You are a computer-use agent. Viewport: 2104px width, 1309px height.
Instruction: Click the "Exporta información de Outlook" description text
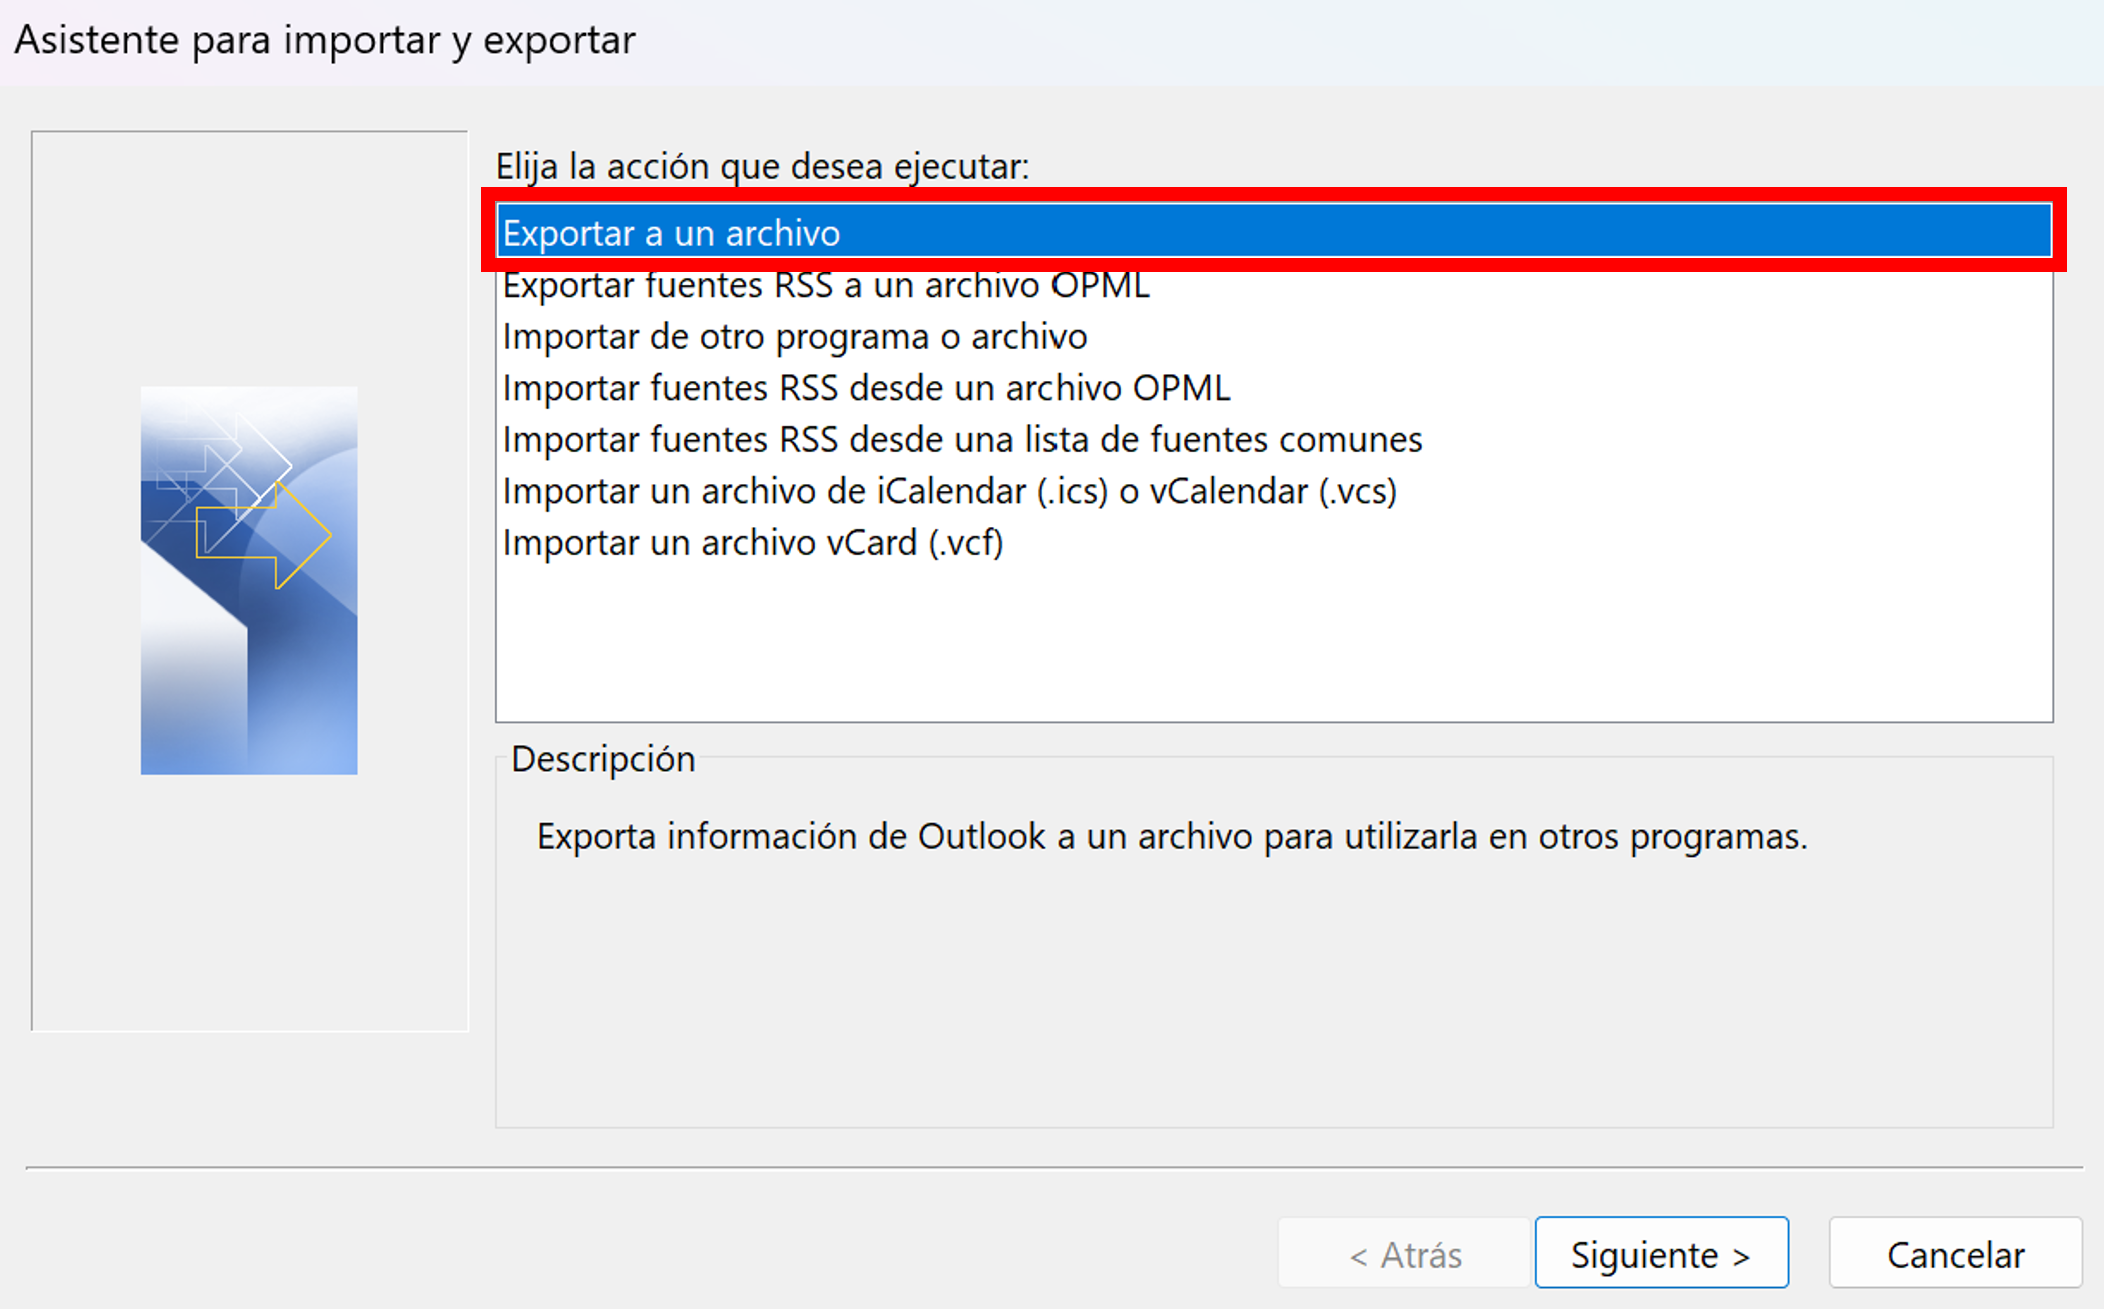point(1172,836)
